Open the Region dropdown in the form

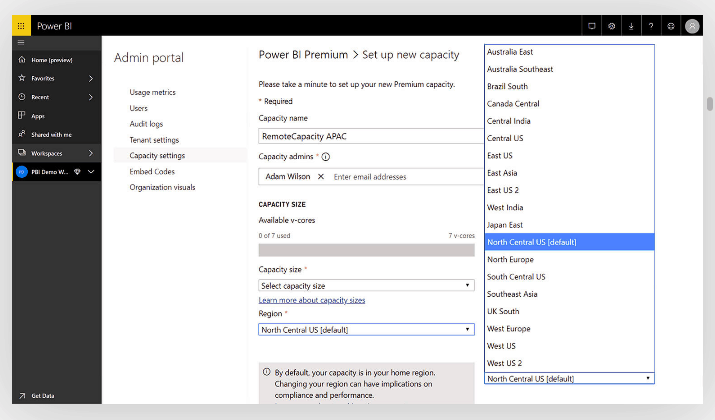tap(366, 330)
